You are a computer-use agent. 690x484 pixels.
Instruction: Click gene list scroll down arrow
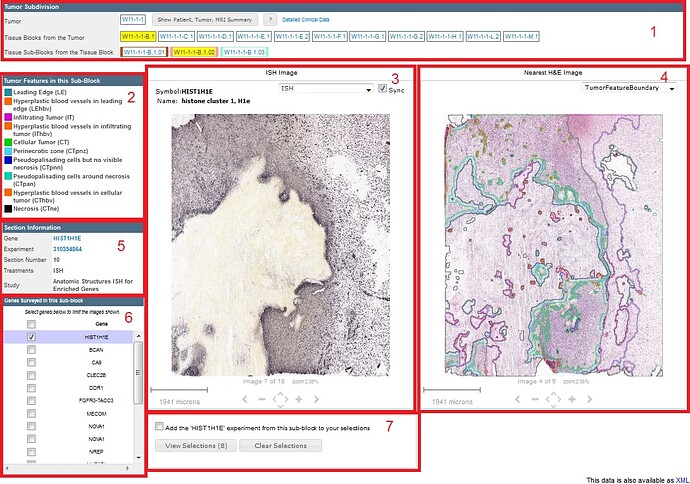pyautogui.click(x=139, y=457)
